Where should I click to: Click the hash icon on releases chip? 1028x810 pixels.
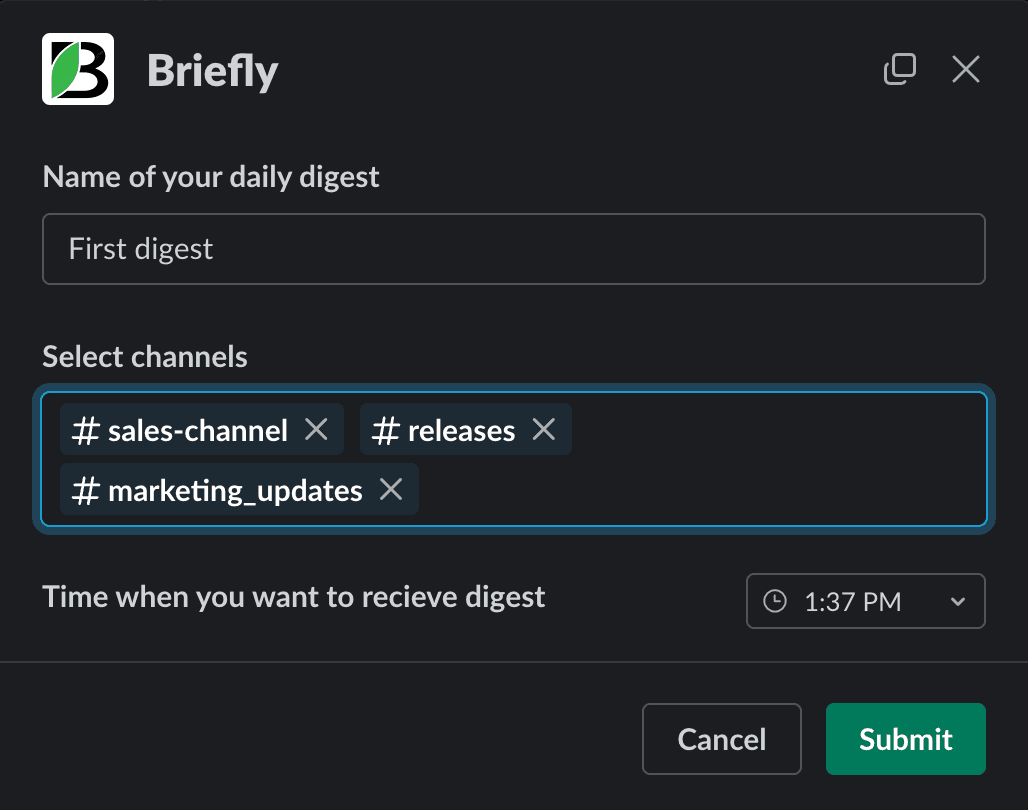[386, 431]
